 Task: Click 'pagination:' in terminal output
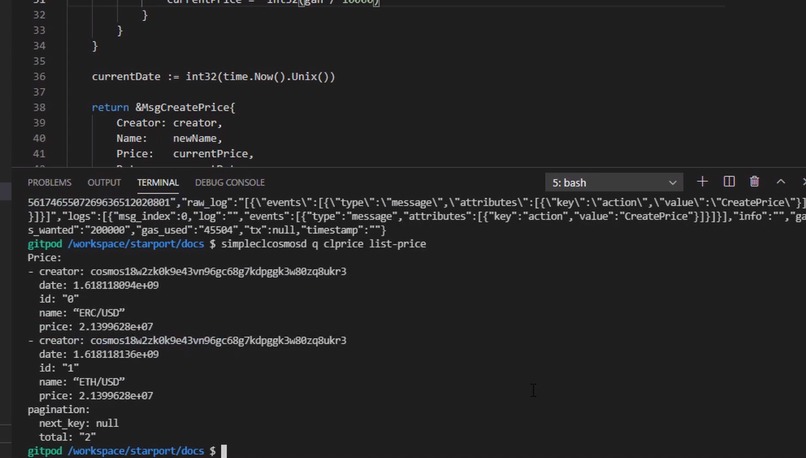[x=59, y=410]
